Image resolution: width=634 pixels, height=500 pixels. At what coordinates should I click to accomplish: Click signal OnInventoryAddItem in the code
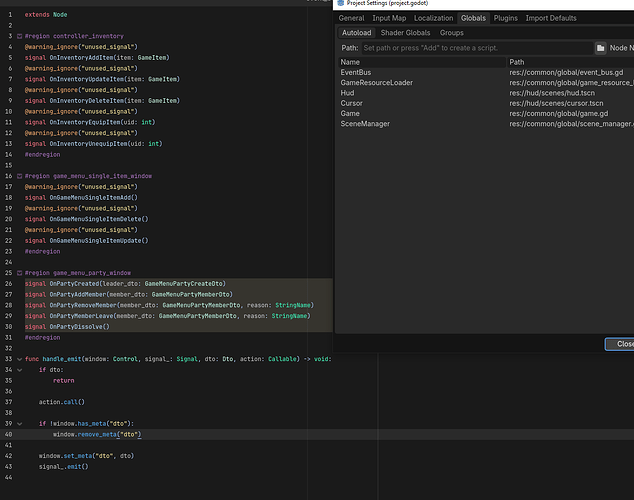[97, 58]
